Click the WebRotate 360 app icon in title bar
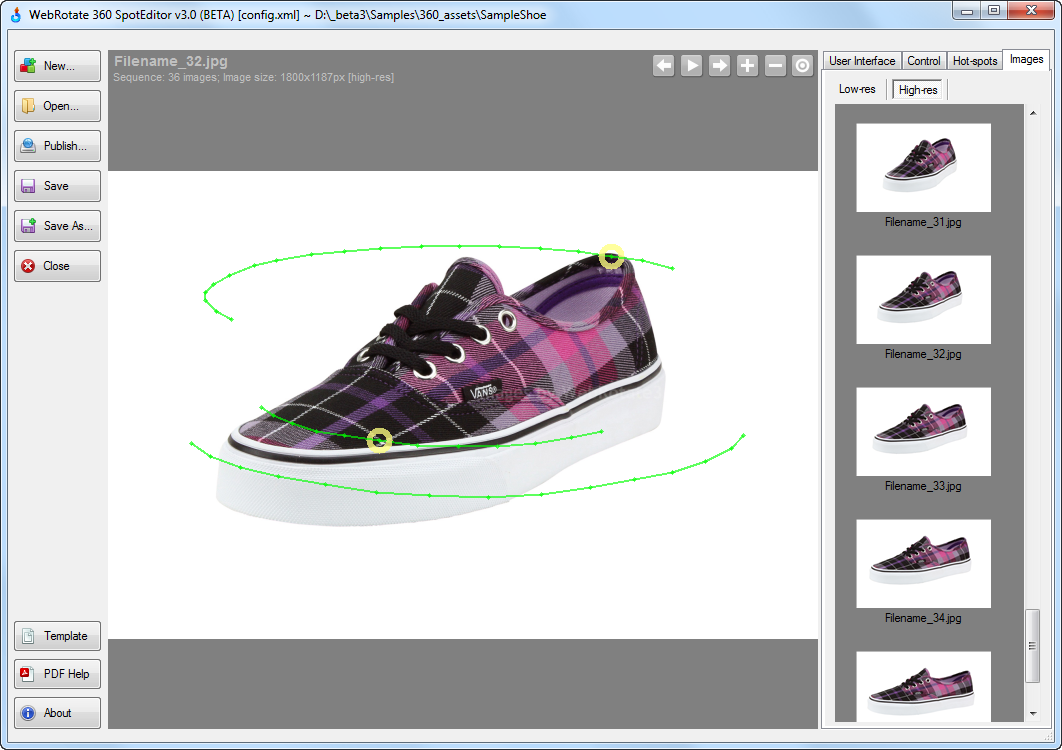The height and width of the screenshot is (750, 1062). tap(16, 14)
